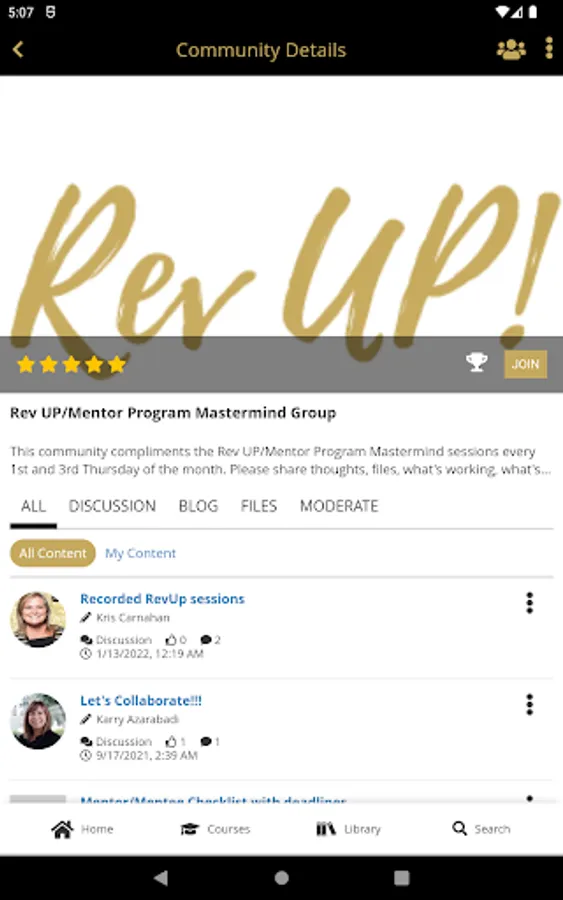Open the Moderate tab
563x900 pixels.
click(339, 506)
